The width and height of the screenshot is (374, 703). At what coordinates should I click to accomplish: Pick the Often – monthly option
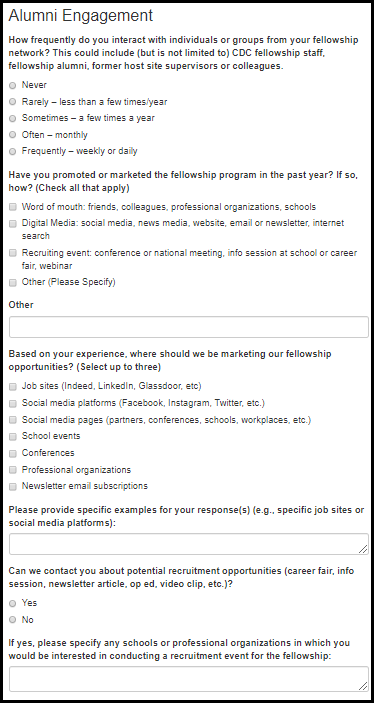click(13, 135)
